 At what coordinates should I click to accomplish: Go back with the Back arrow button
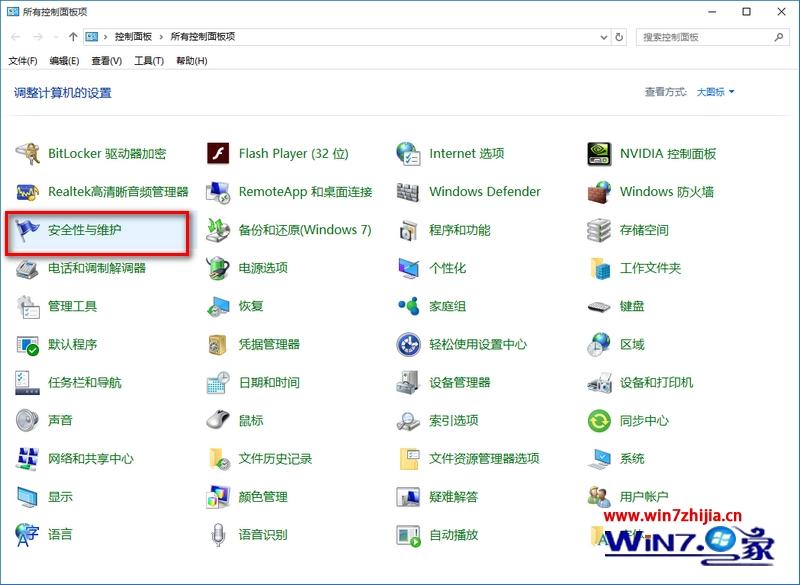16,37
